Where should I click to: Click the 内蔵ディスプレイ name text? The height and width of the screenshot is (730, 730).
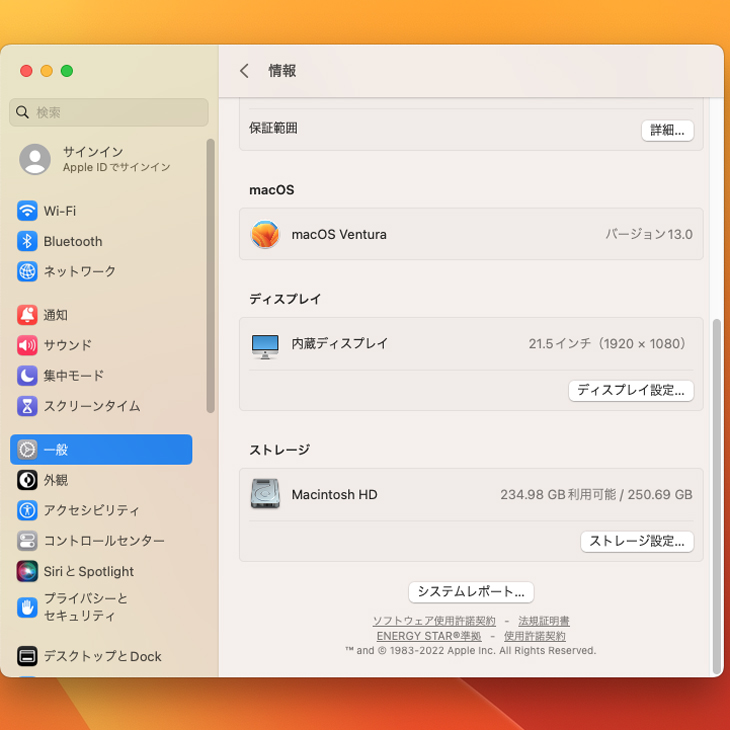coord(339,344)
